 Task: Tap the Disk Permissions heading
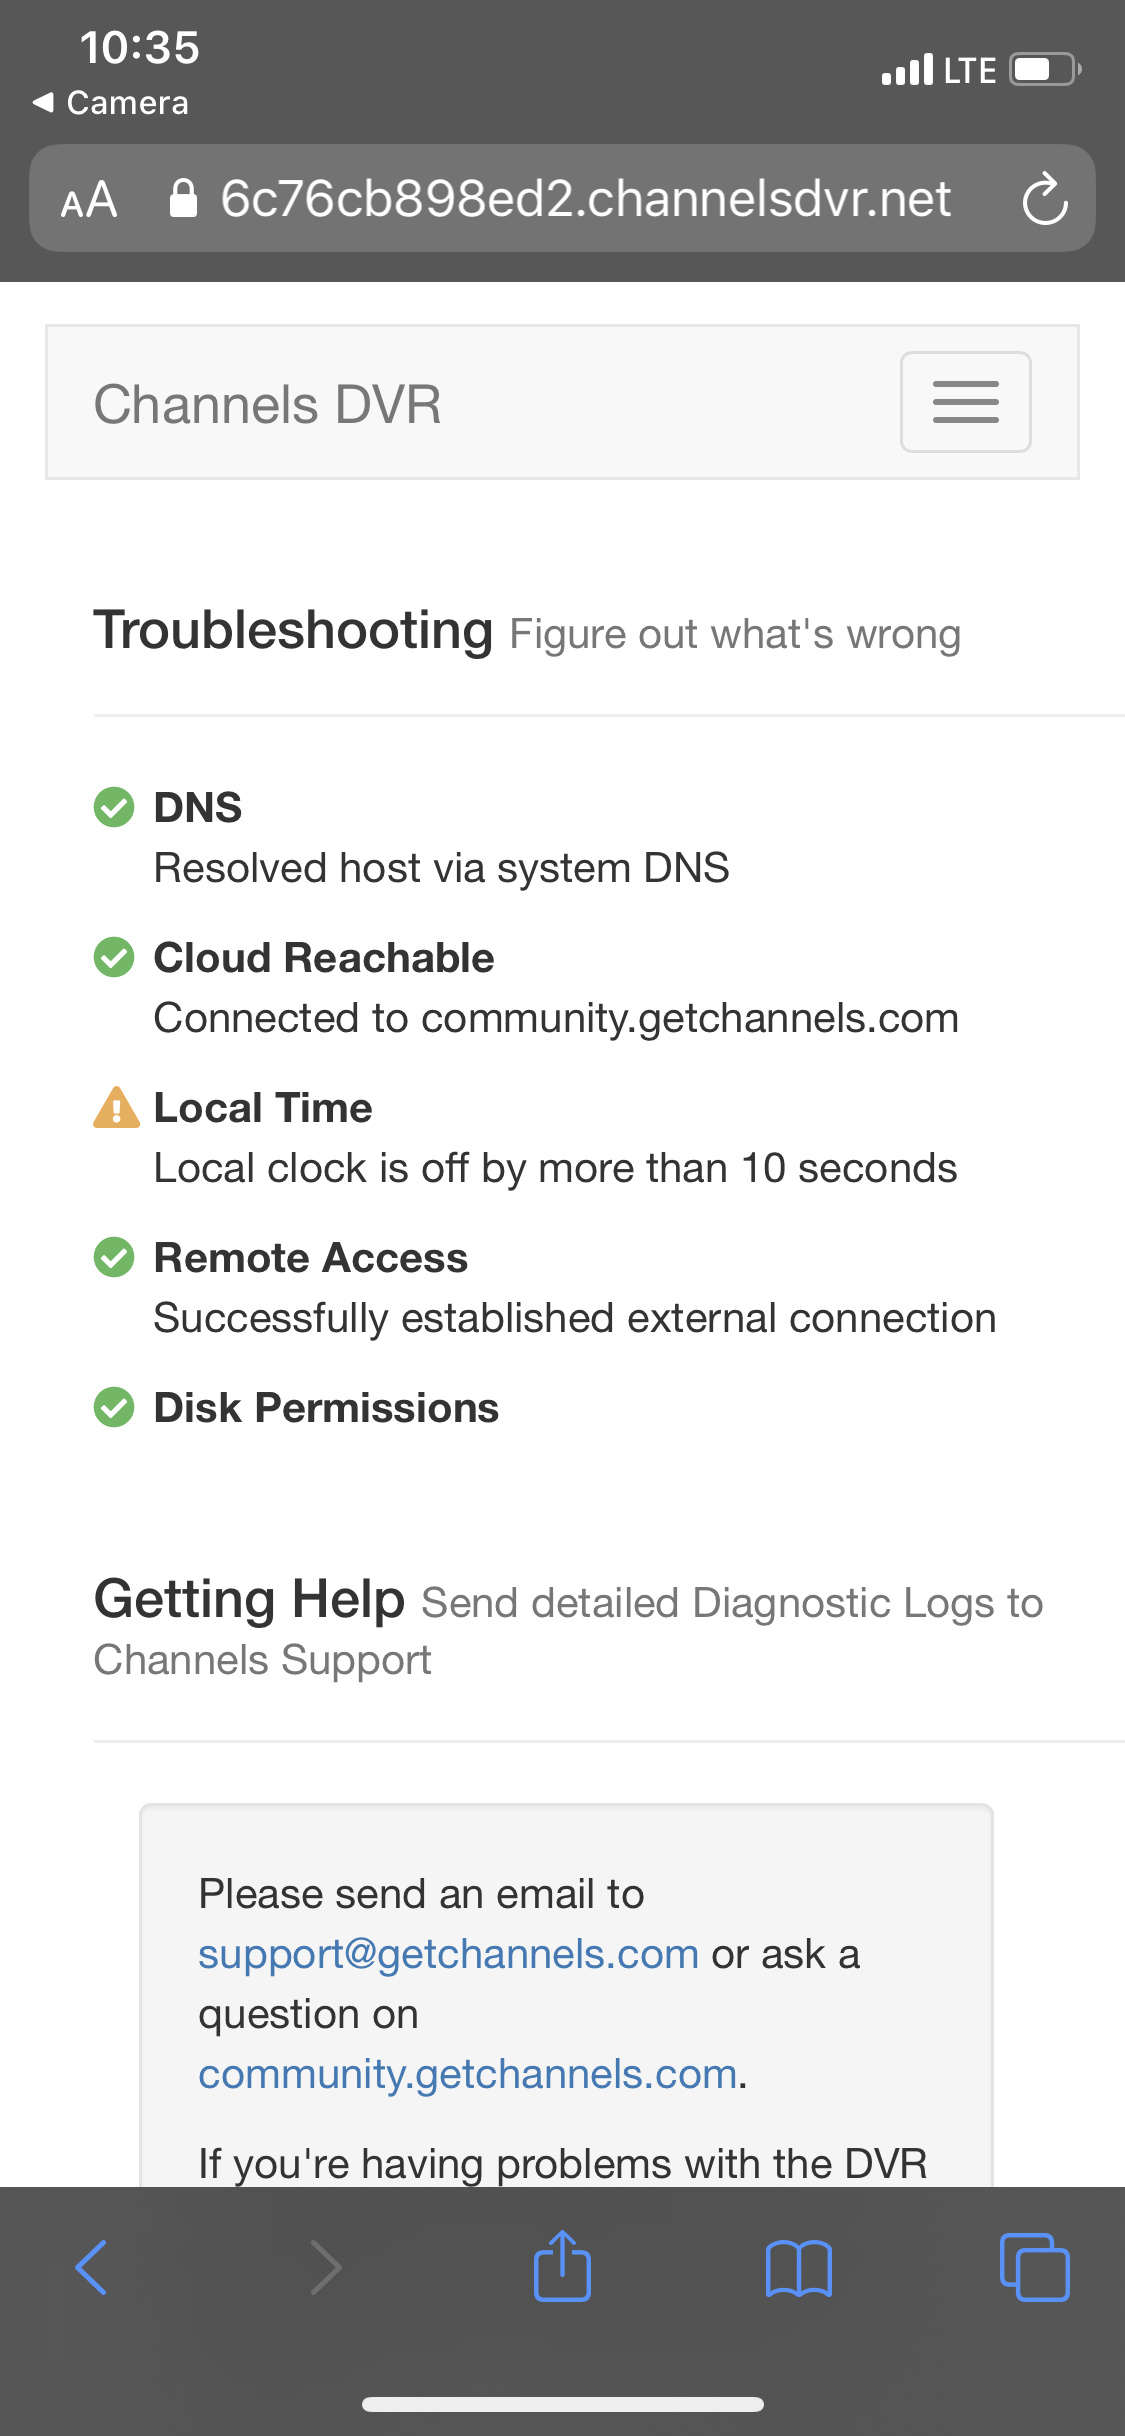click(x=326, y=1408)
